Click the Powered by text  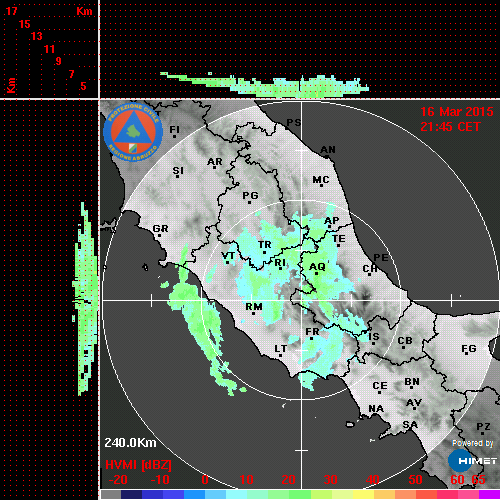tap(473, 443)
